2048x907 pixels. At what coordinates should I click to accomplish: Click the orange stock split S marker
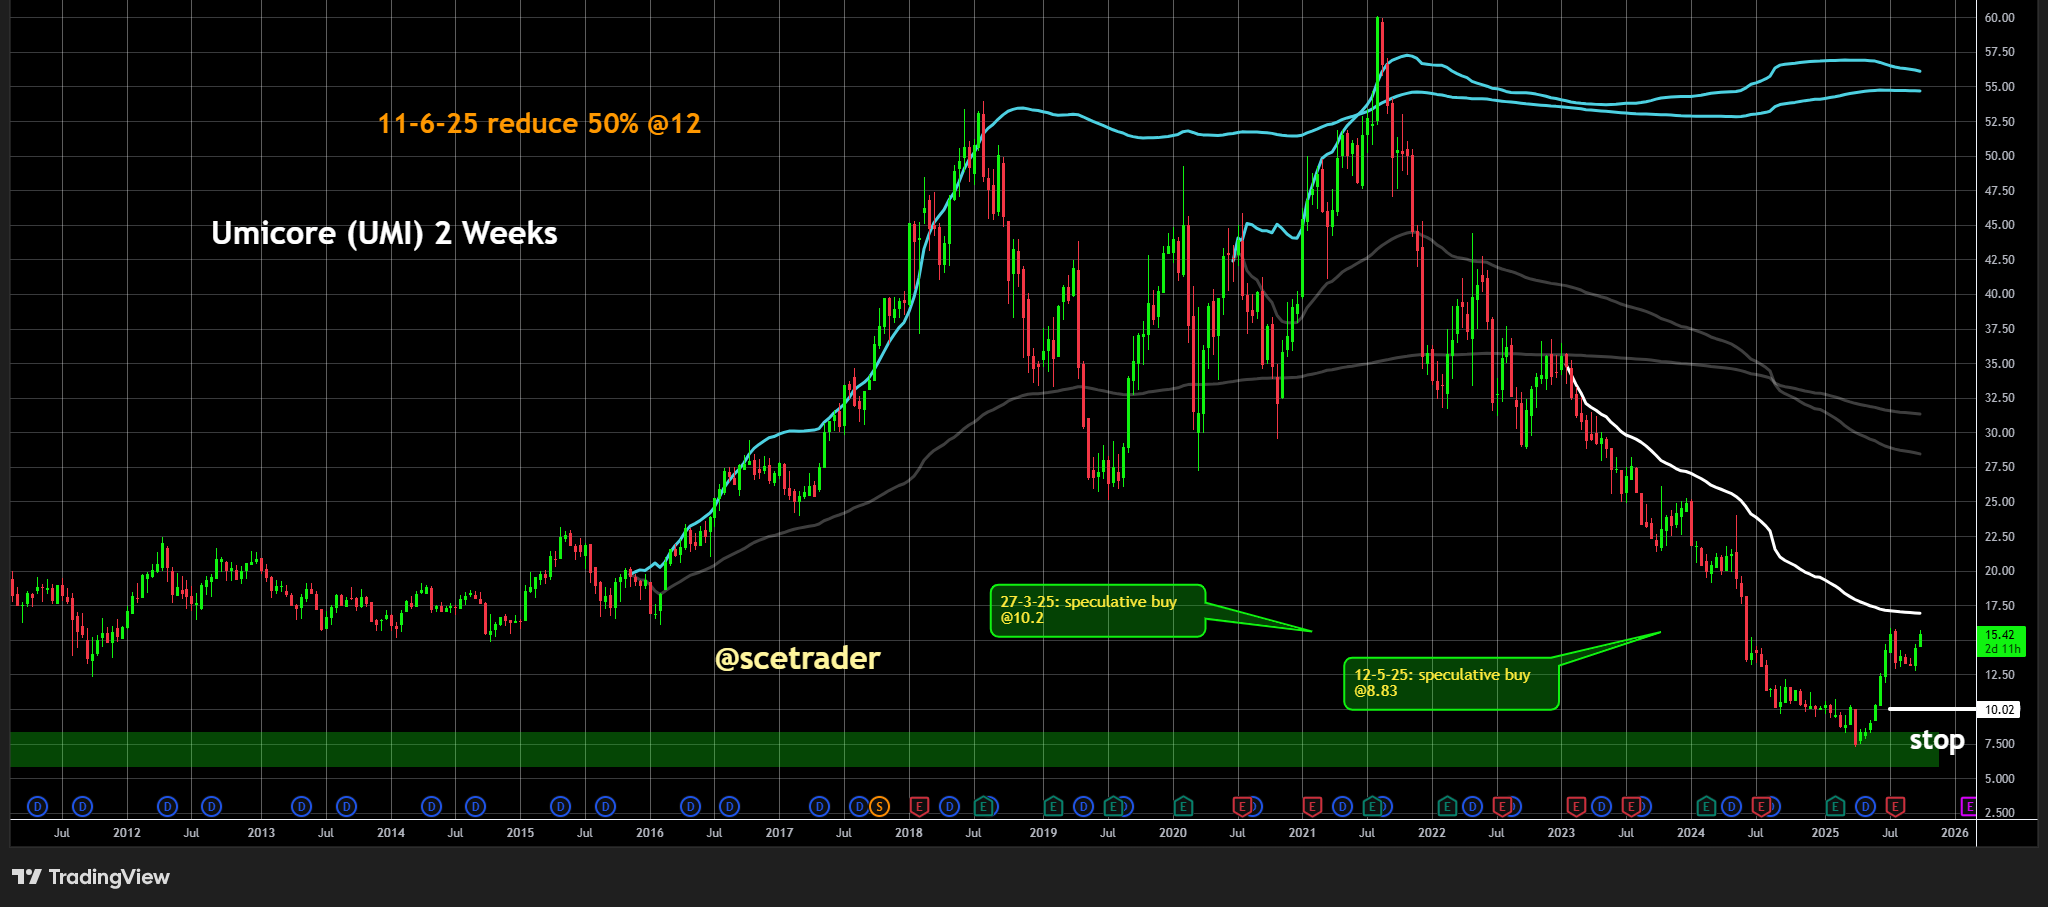tap(879, 806)
